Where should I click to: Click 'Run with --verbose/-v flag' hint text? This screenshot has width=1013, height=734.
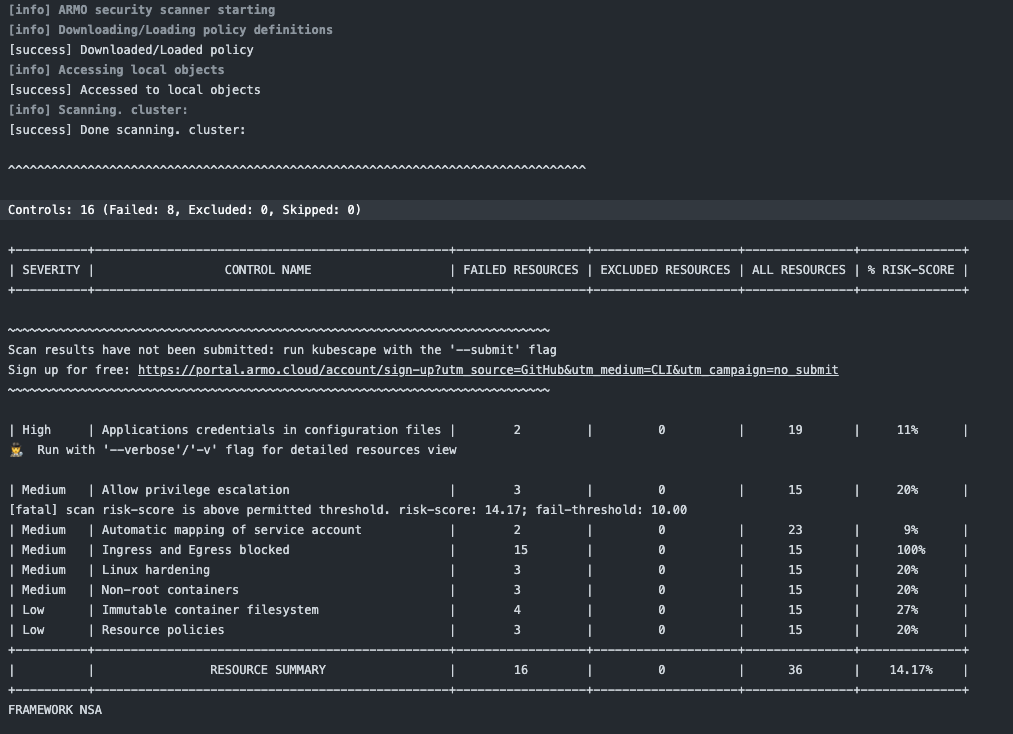coord(247,450)
